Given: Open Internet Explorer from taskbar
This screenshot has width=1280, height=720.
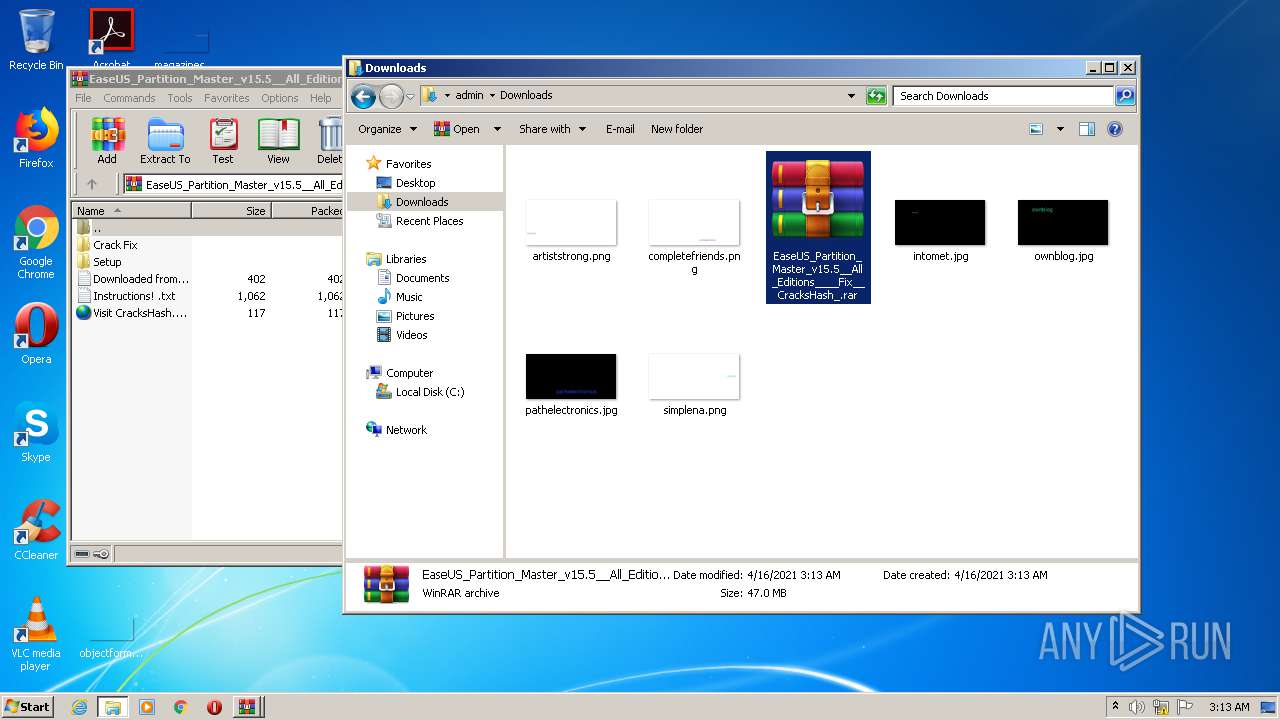Looking at the screenshot, I should point(79,707).
